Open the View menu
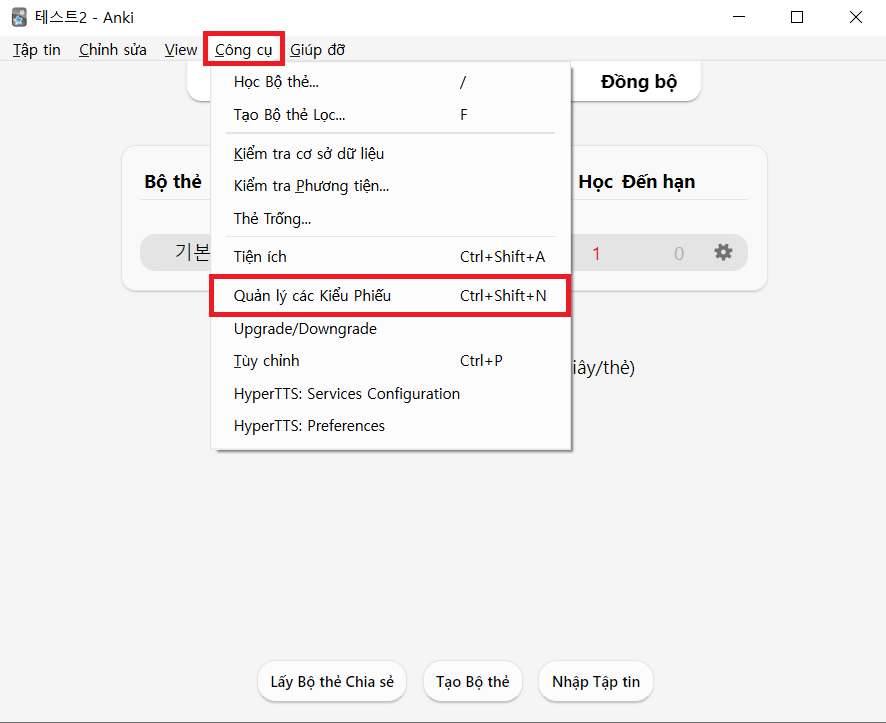 [181, 50]
